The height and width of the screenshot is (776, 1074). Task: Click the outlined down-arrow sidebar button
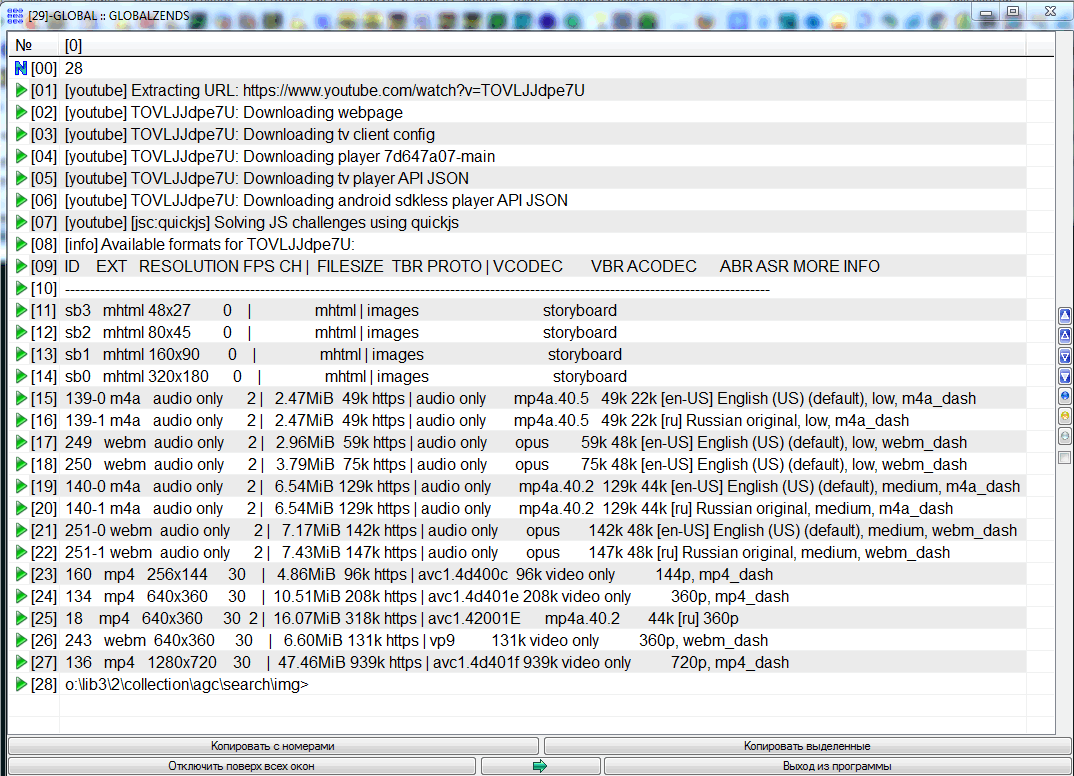point(1065,356)
